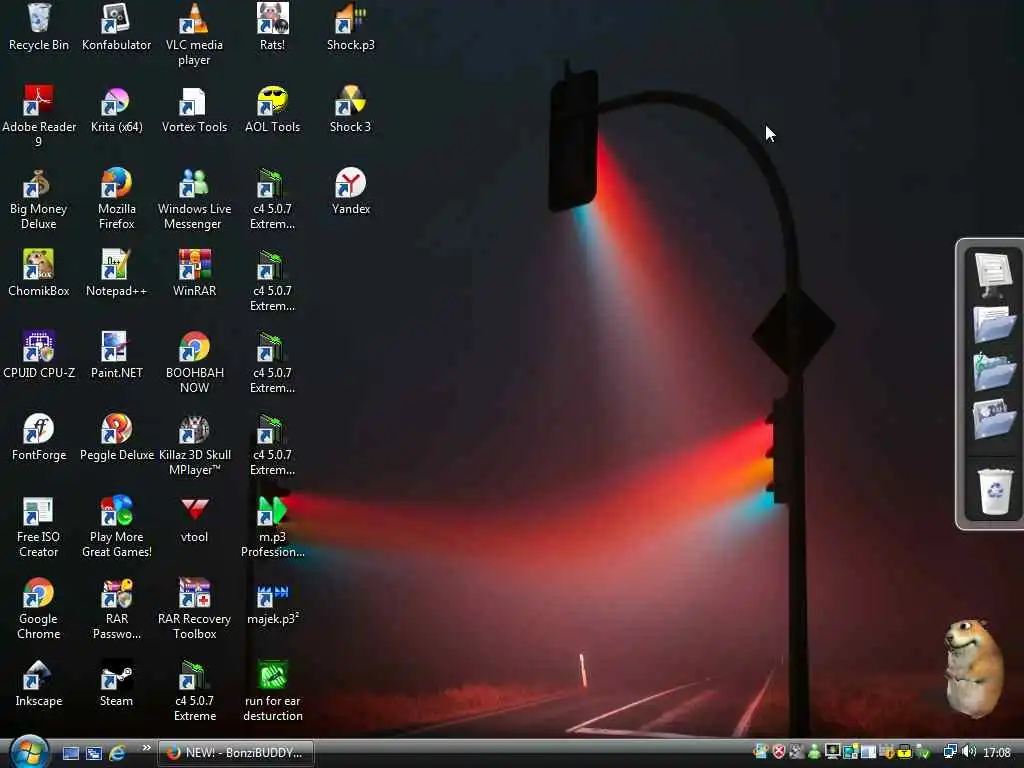The width and height of the screenshot is (1024, 768).
Task: Select the Shock.p3 shortcut
Action: coord(351,27)
